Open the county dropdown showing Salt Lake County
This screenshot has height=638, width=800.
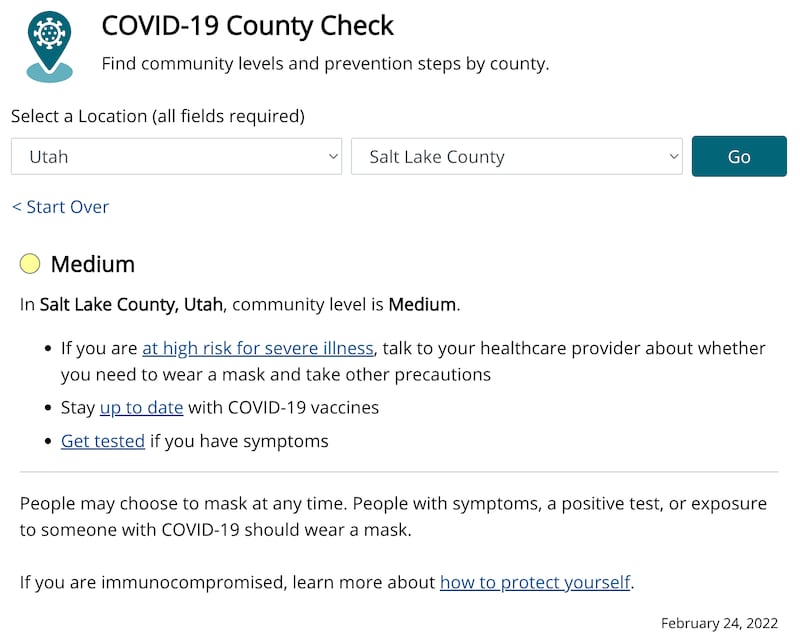pyautogui.click(x=516, y=156)
